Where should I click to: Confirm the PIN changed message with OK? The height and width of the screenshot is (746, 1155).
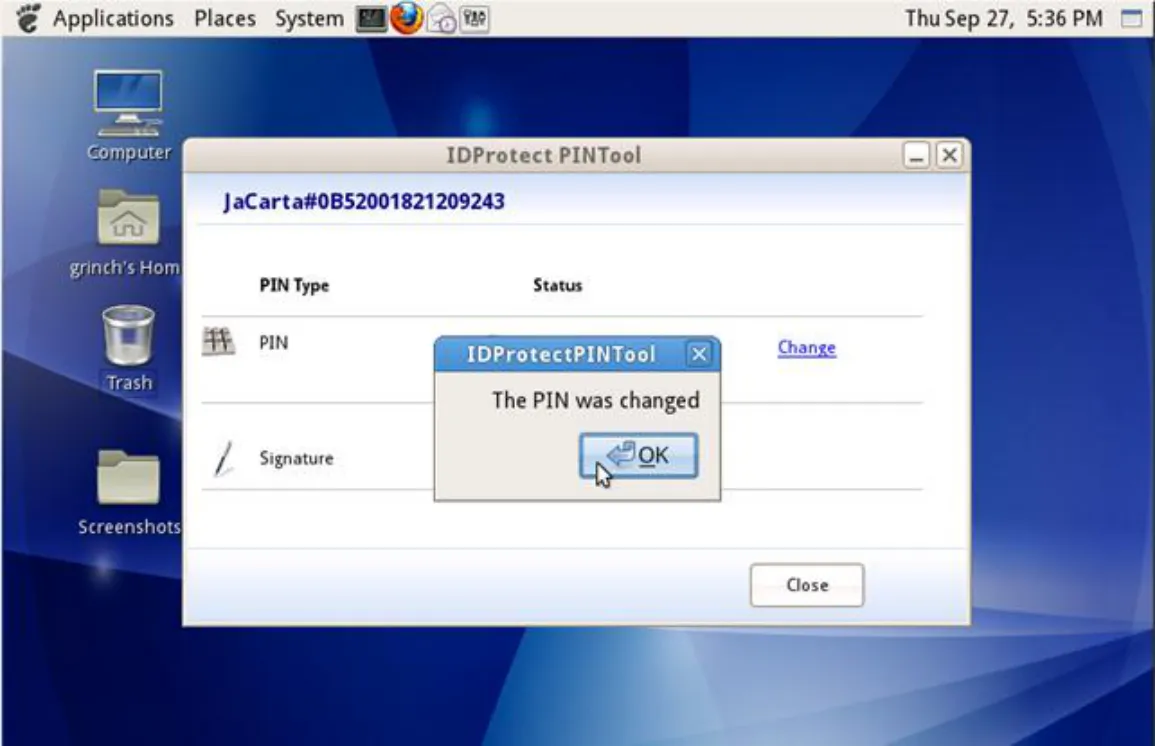tap(639, 456)
